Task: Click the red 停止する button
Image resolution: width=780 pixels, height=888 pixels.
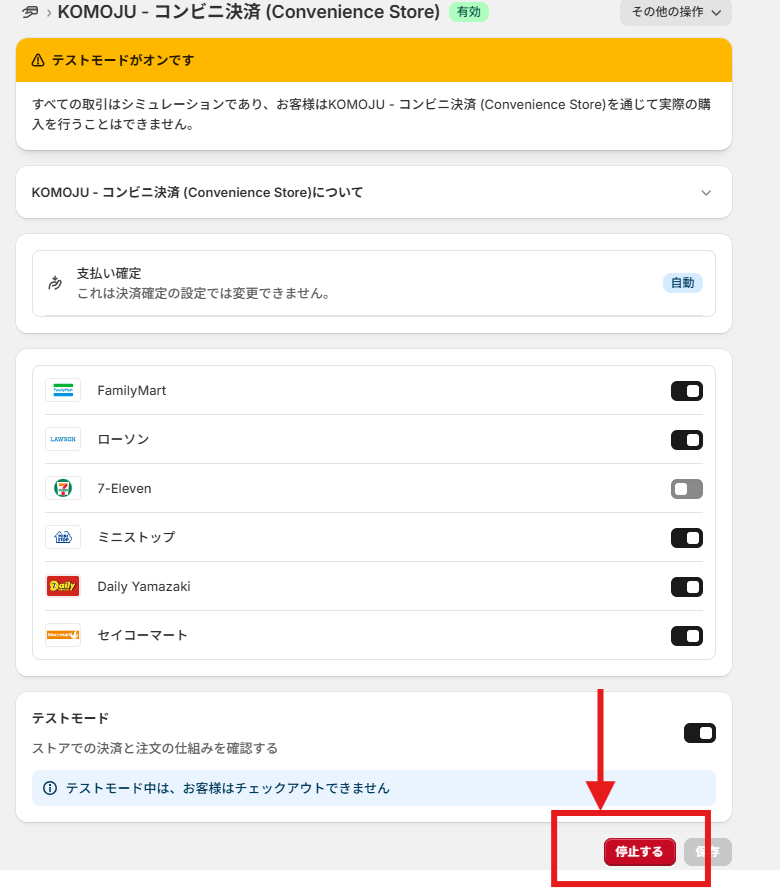Action: 640,852
